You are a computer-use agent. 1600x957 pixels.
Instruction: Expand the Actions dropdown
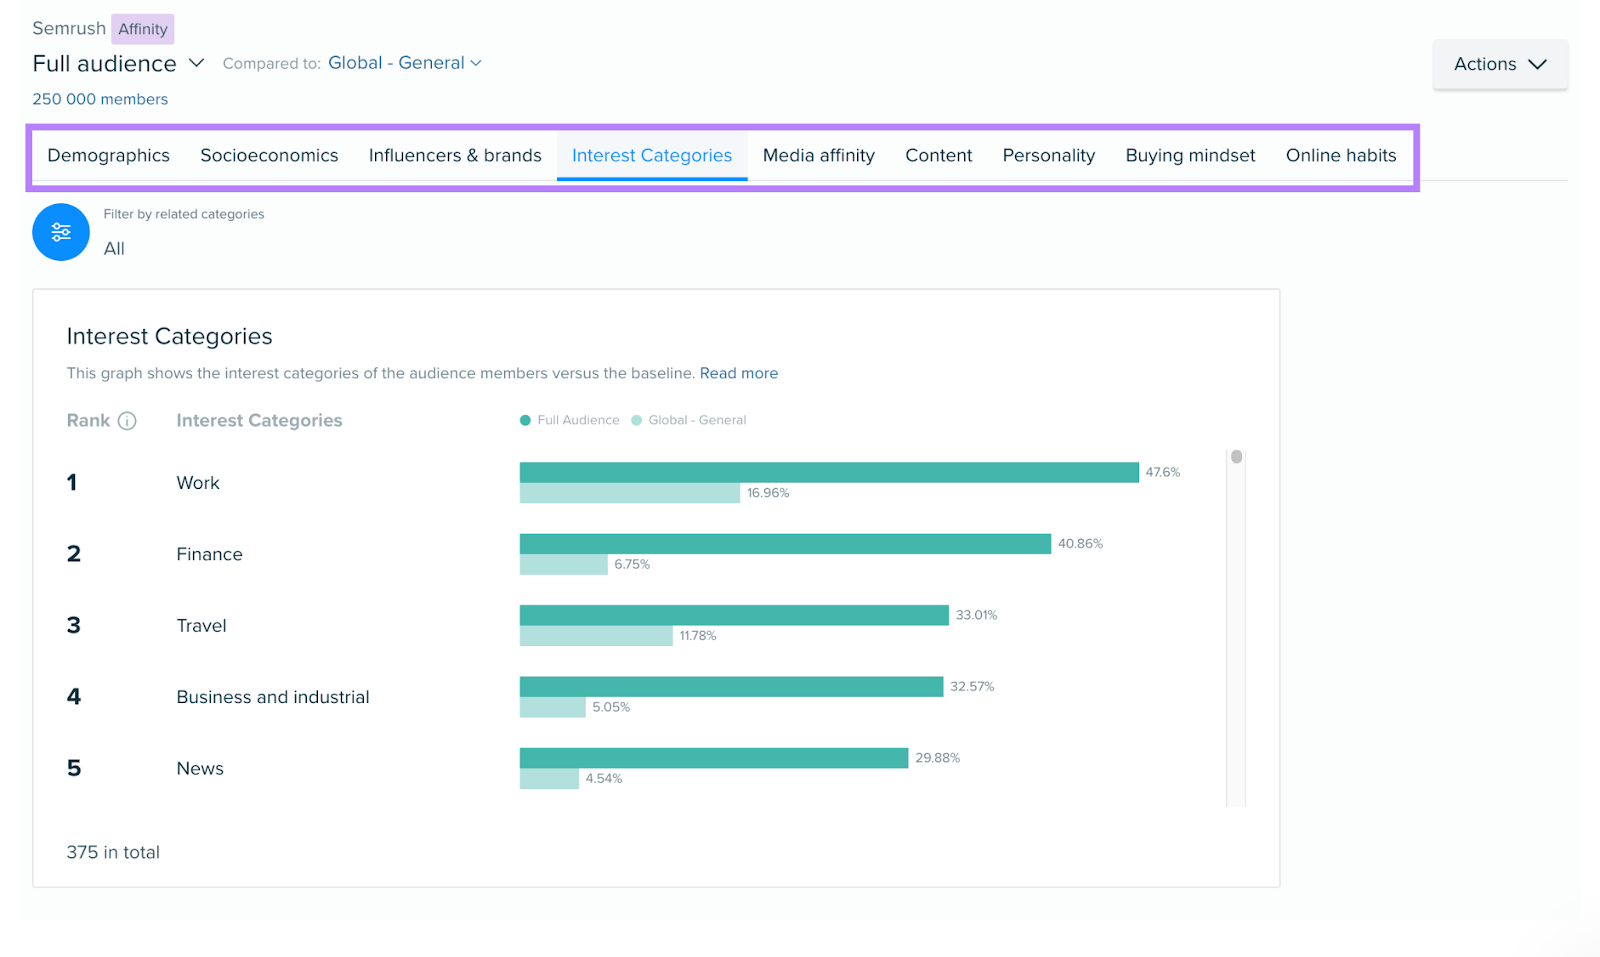(1499, 63)
